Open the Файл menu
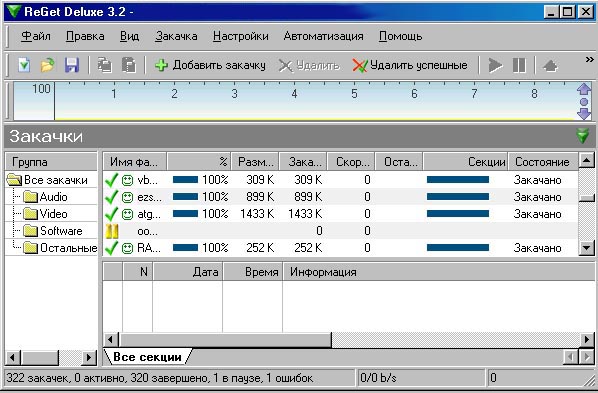This screenshot has height=393, width=598. coord(35,36)
